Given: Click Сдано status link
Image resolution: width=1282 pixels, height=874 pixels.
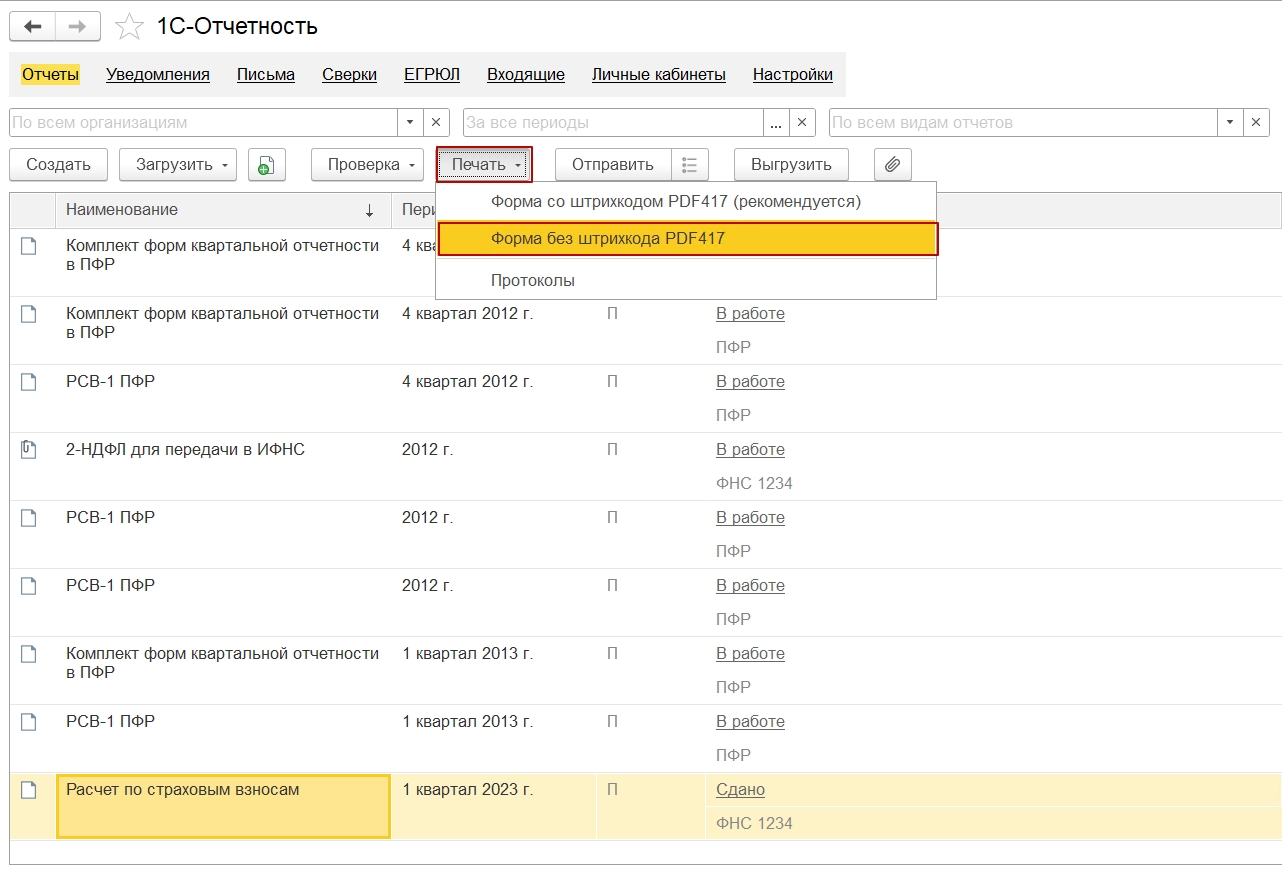Looking at the screenshot, I should click(x=740, y=790).
